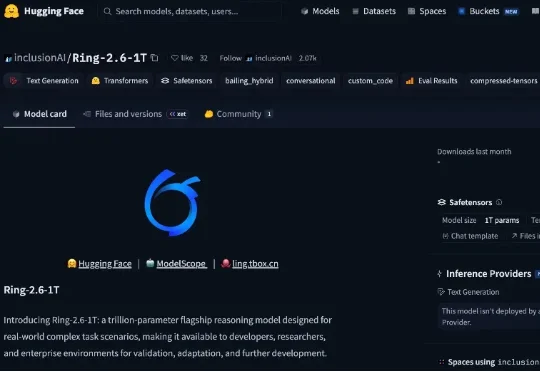Click the Downloads last month label
This screenshot has width=540, height=372.
474,152
